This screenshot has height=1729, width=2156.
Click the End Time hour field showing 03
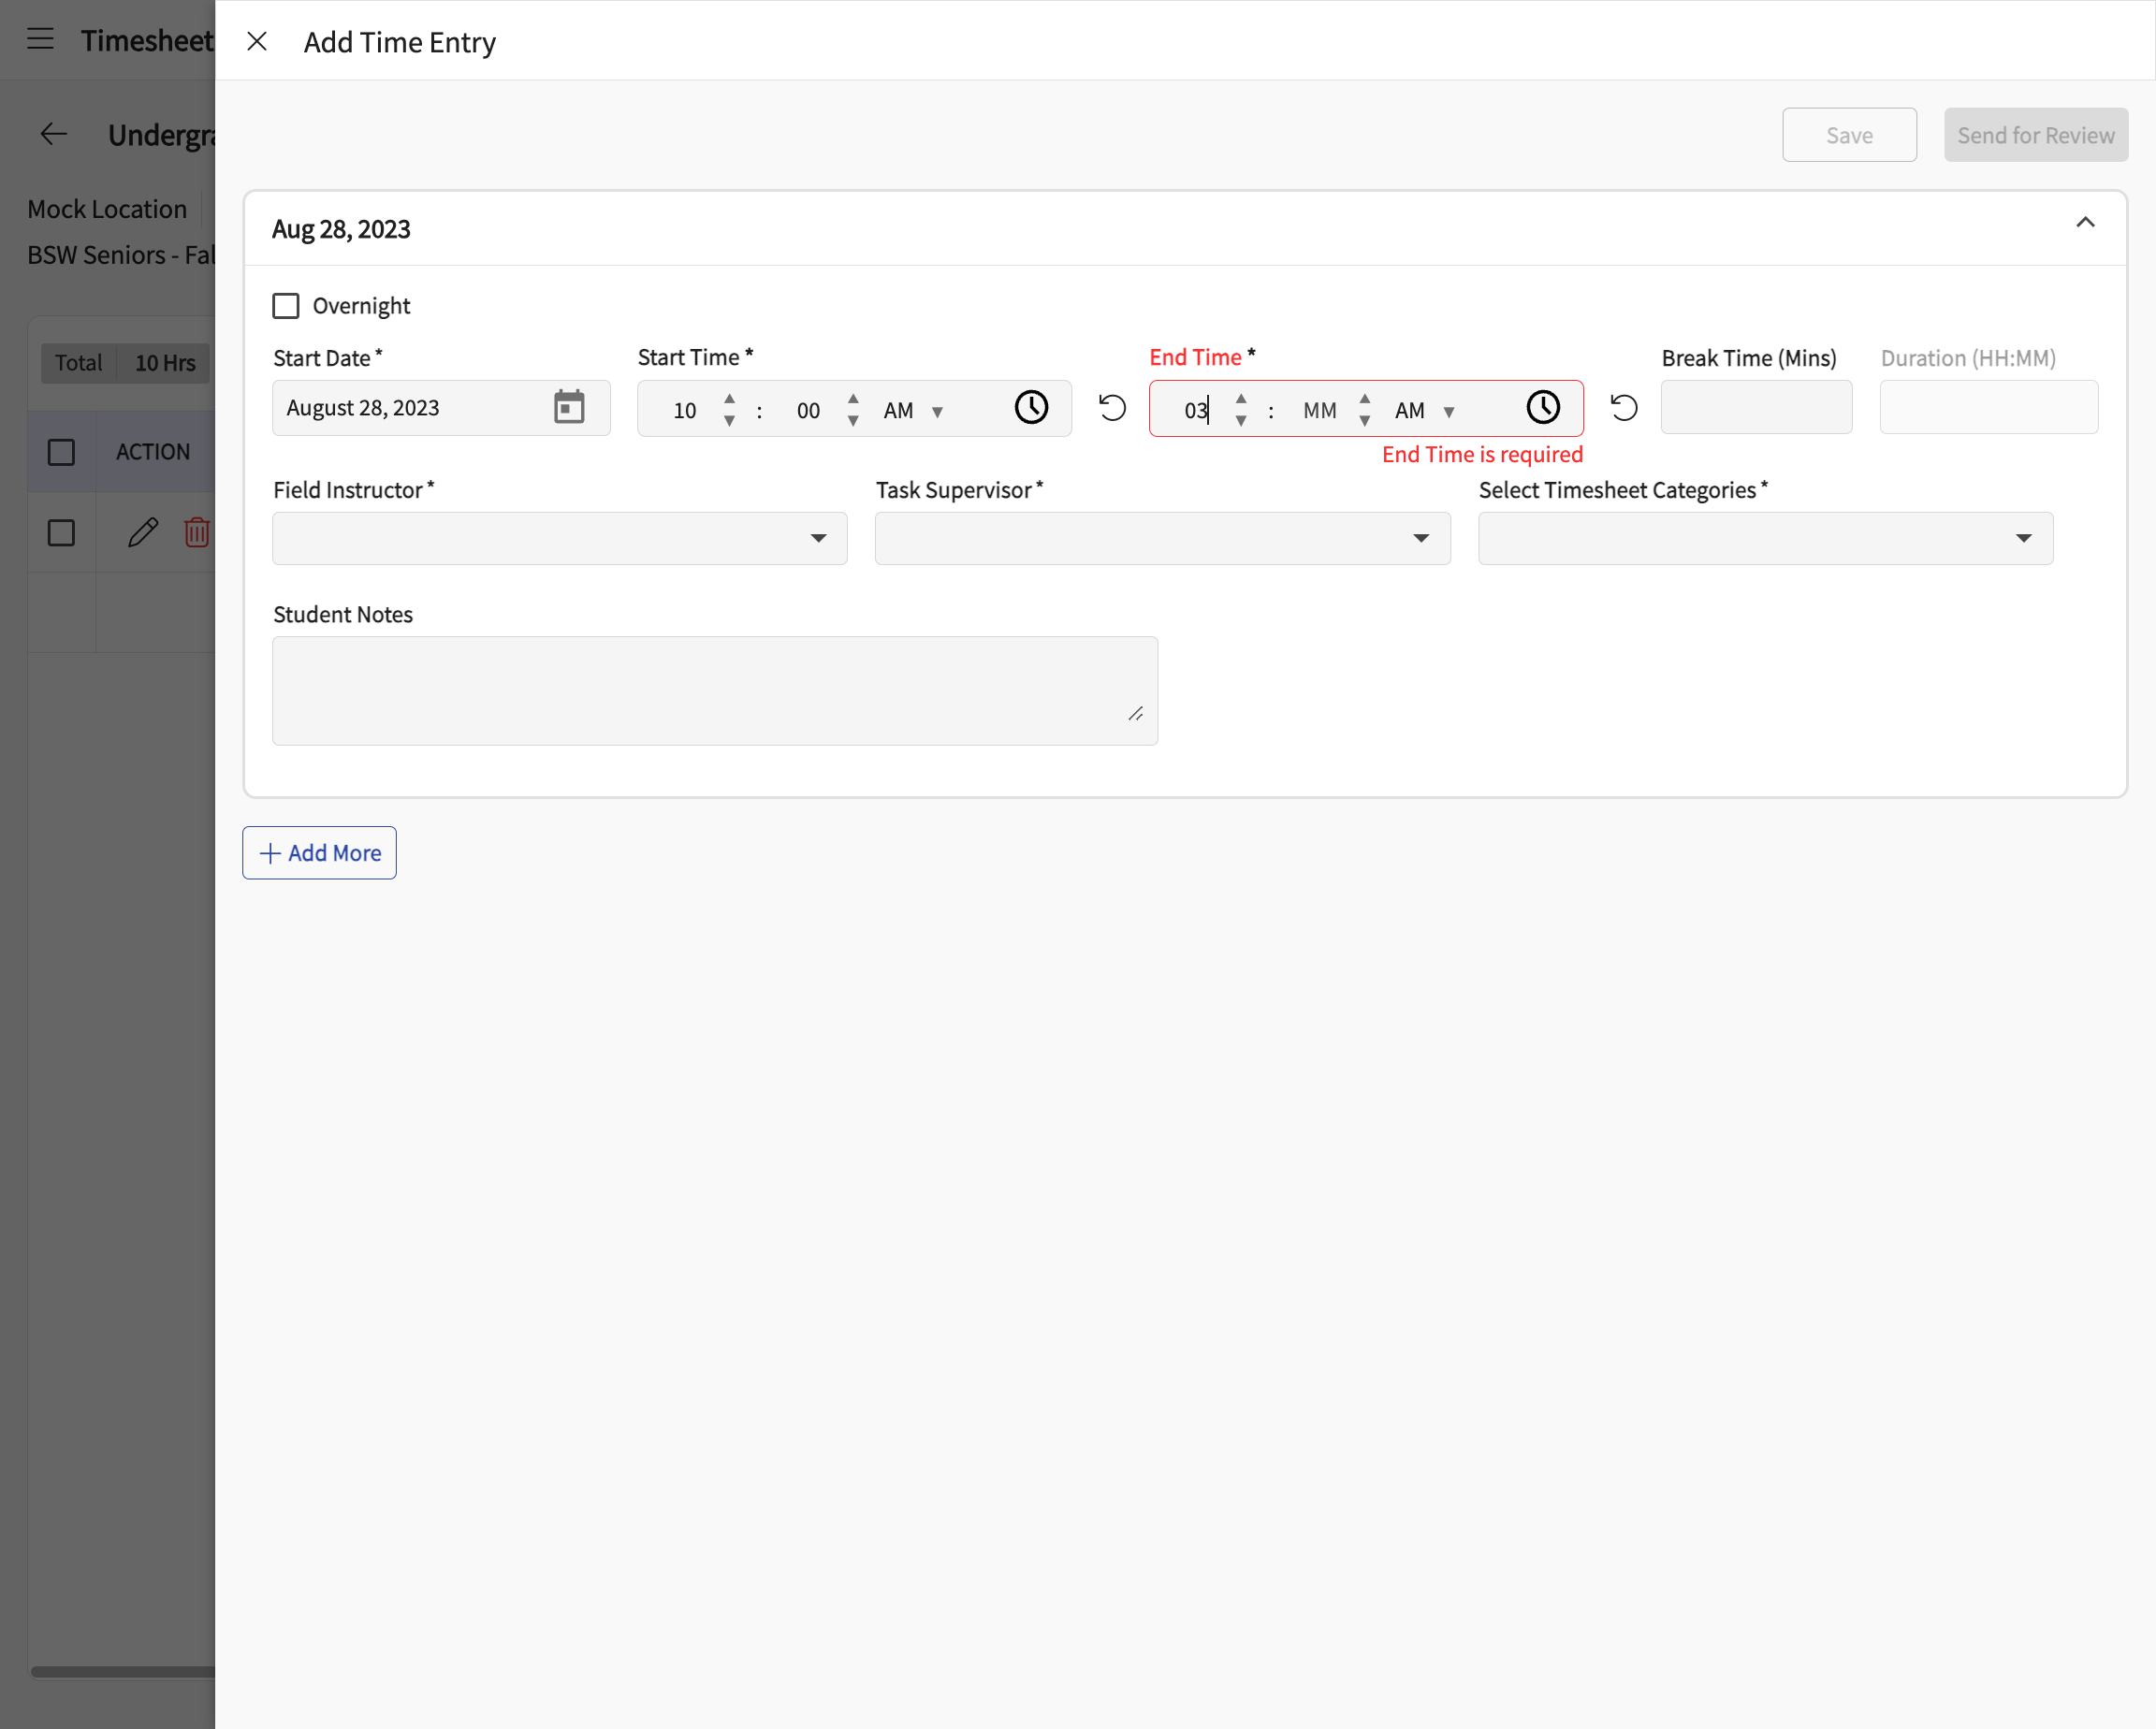click(x=1196, y=410)
